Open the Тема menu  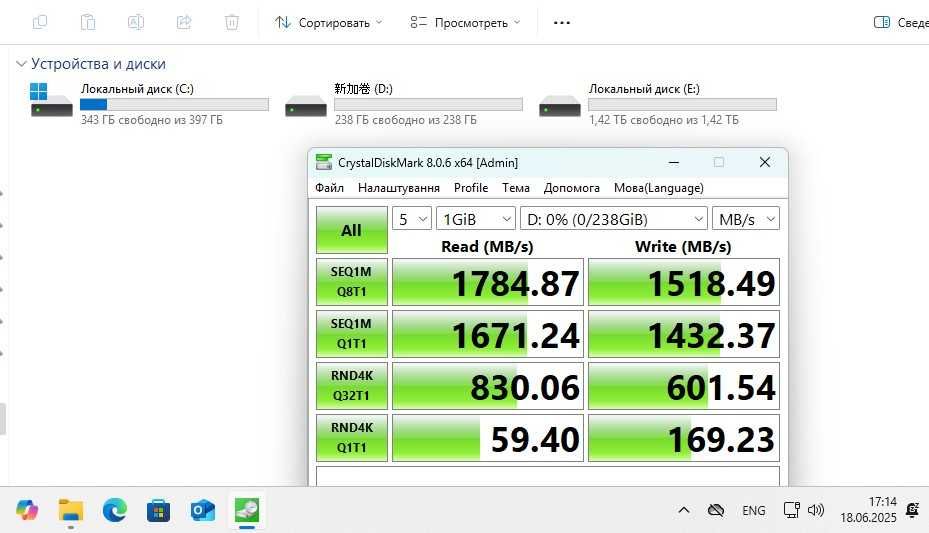516,188
